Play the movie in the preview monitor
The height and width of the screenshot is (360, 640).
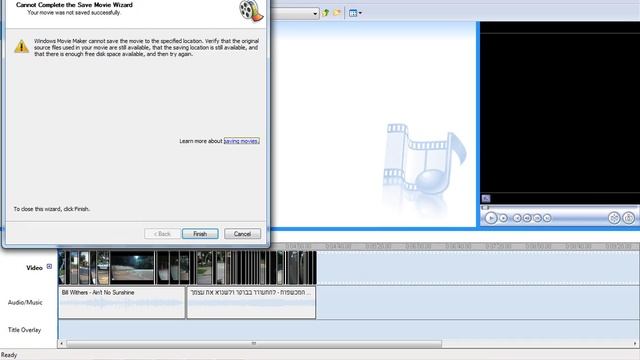(x=491, y=218)
